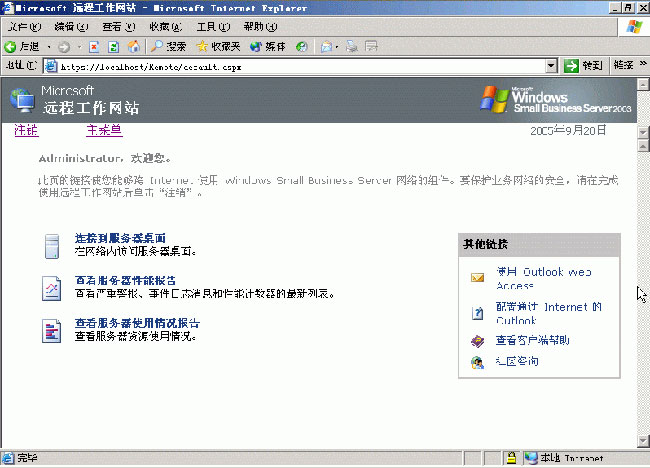Click the scrollbar down arrow at bottom
Screen dimensions: 650x468
pyautogui.click(x=643, y=441)
